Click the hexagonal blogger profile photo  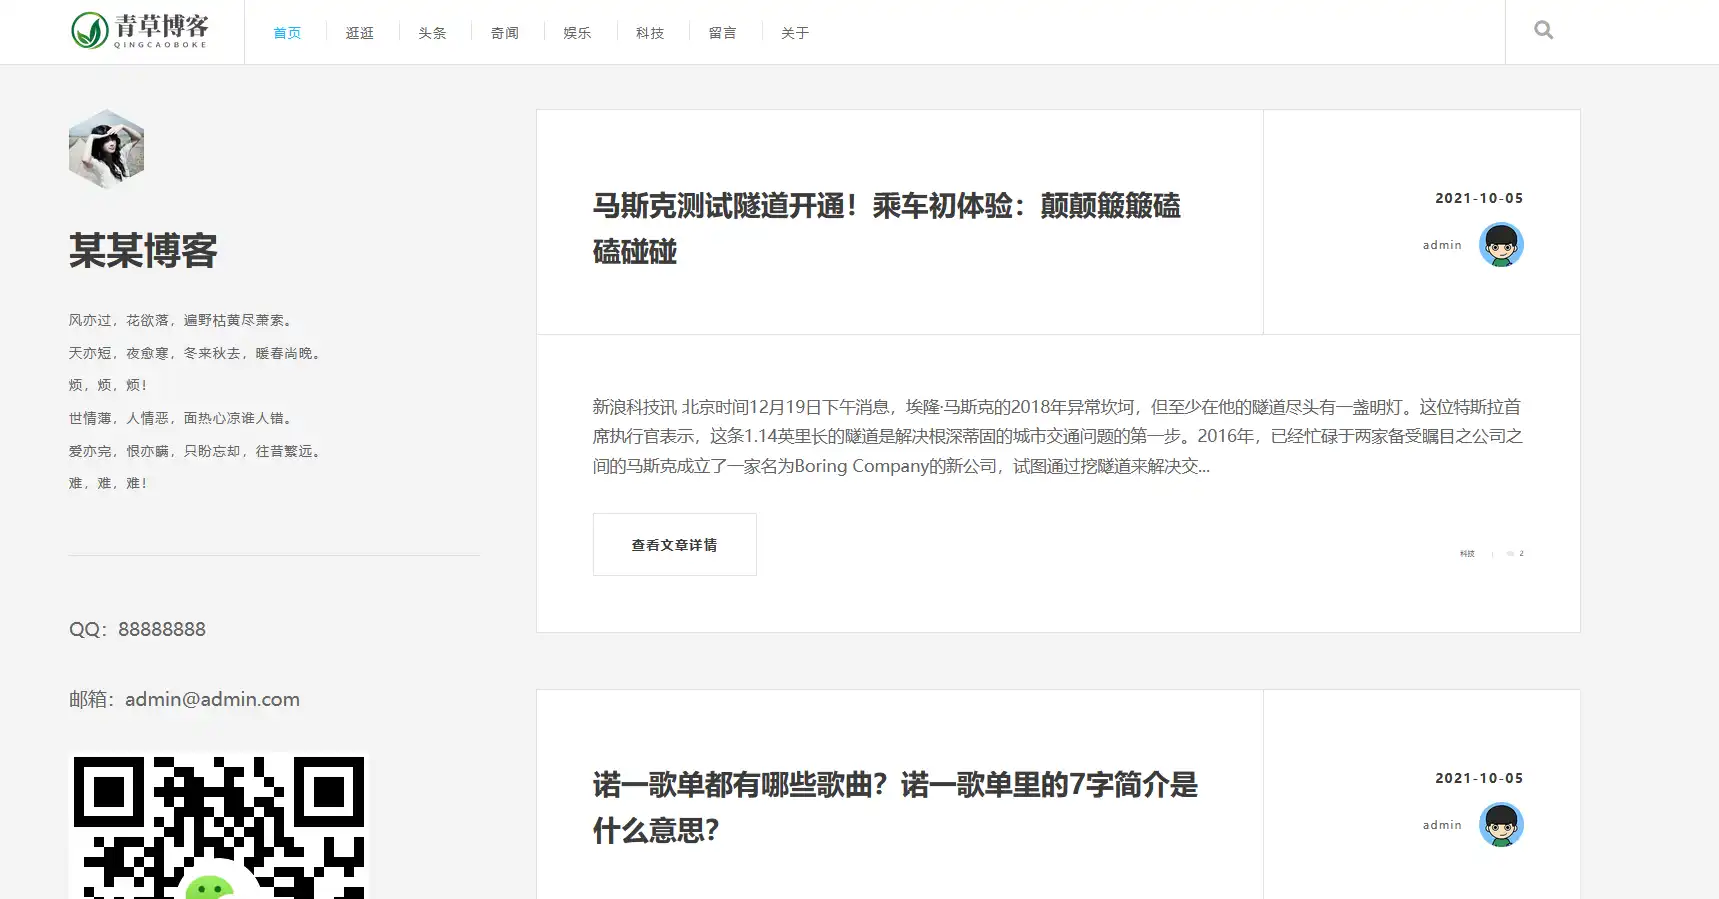pyautogui.click(x=107, y=149)
